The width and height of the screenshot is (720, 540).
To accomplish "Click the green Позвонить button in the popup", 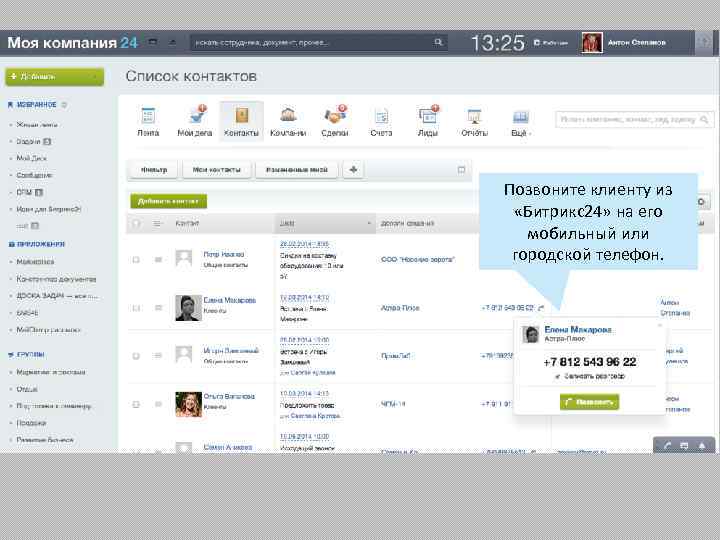I will pyautogui.click(x=590, y=402).
